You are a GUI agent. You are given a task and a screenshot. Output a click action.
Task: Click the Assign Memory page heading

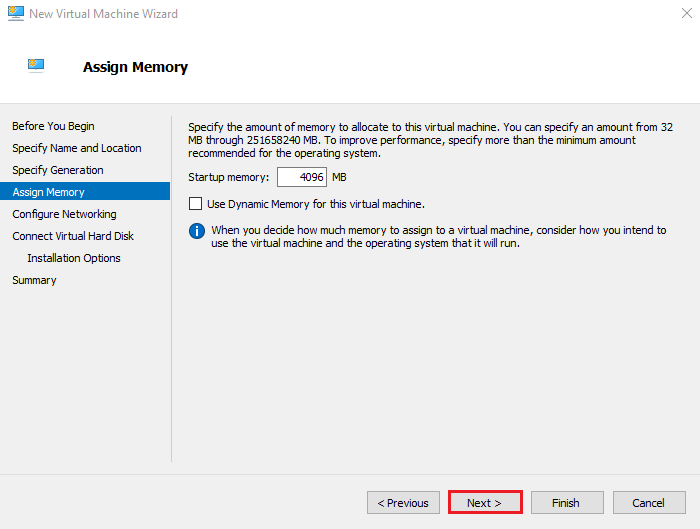click(135, 67)
